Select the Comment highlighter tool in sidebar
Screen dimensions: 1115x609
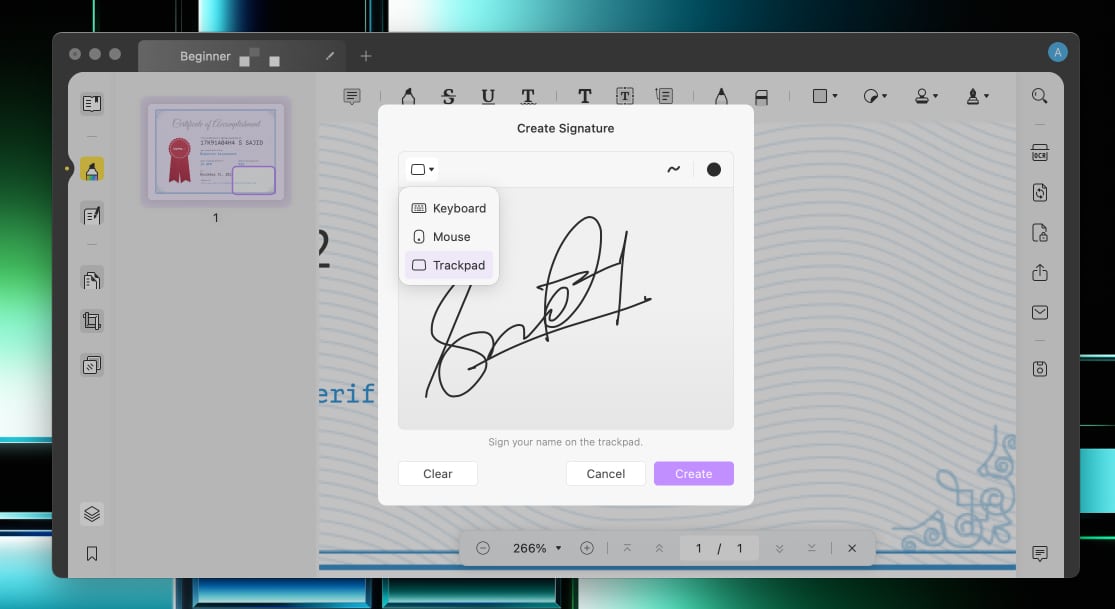(92, 169)
